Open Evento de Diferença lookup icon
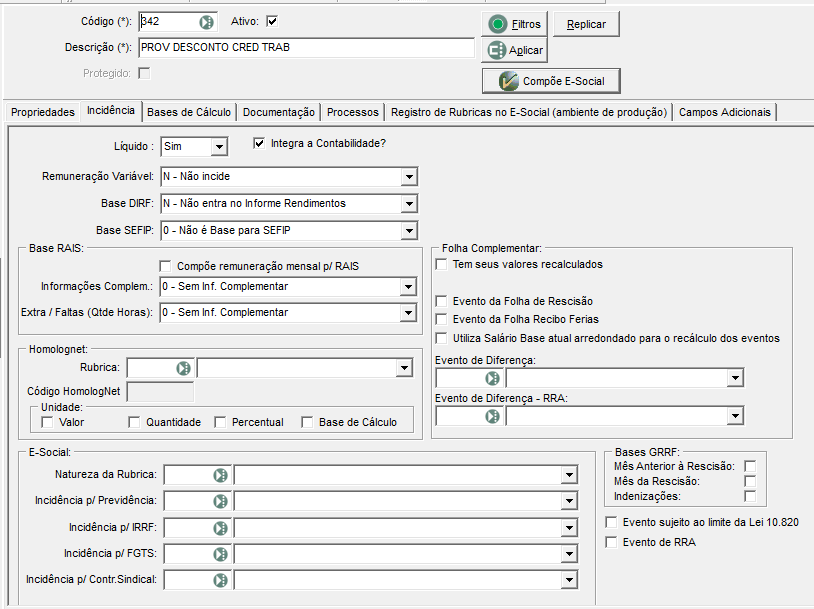Viewport: 814px width, 609px height. click(492, 378)
